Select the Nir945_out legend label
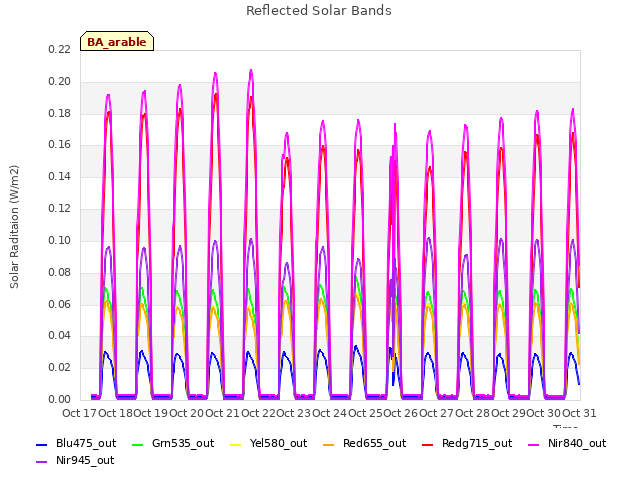Viewport: 640px width, 480px height. (85, 460)
